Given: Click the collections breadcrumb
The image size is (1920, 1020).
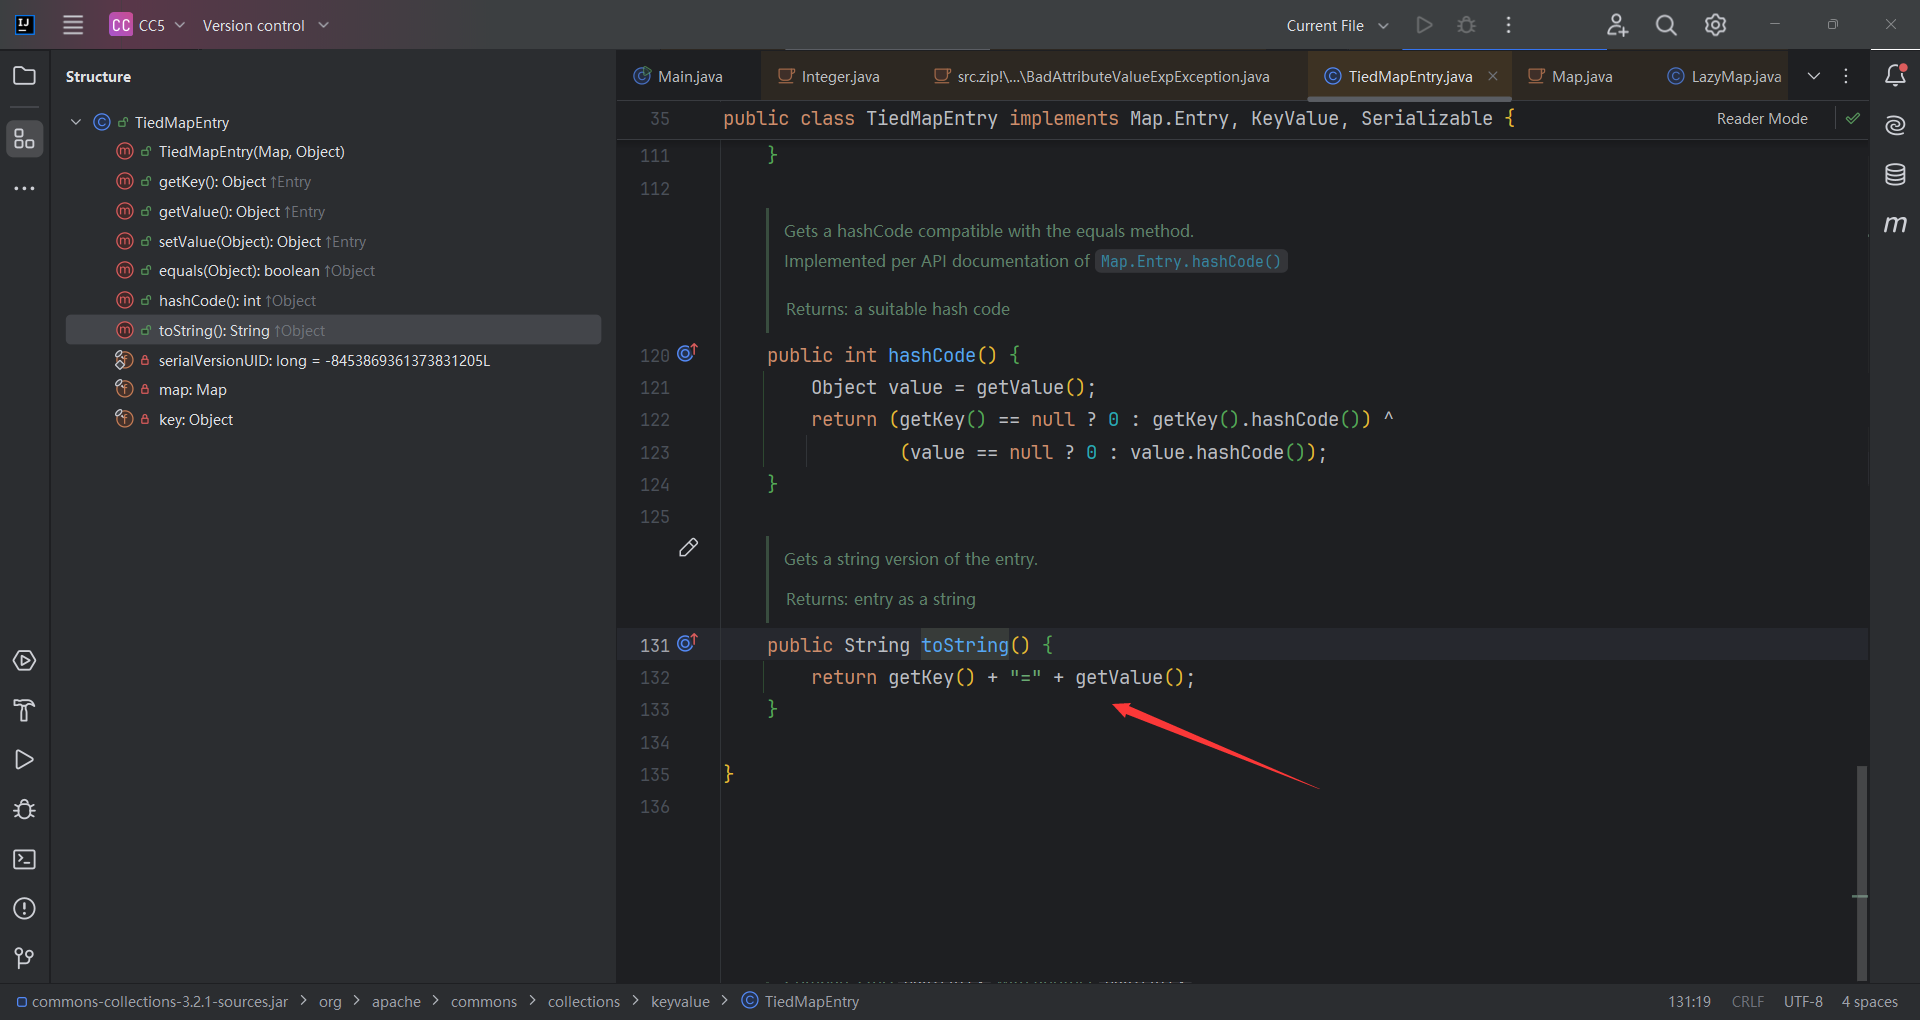Looking at the screenshot, I should 584,1001.
